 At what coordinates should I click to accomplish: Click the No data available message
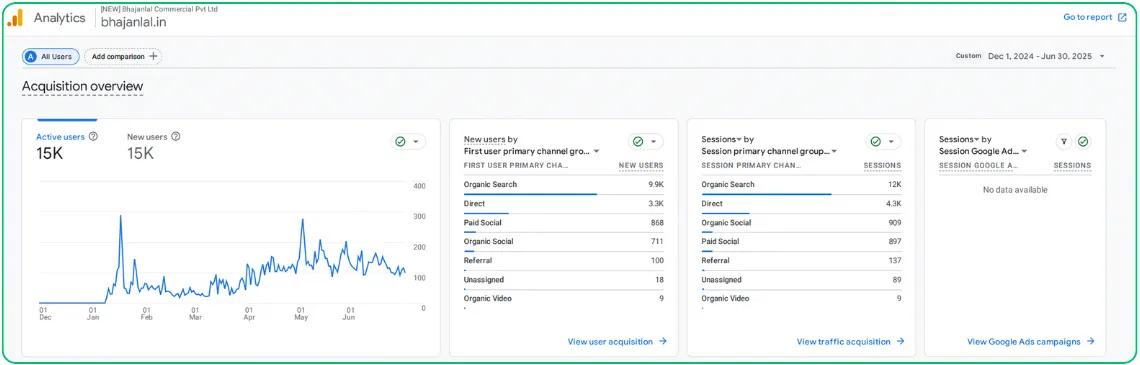click(1015, 190)
